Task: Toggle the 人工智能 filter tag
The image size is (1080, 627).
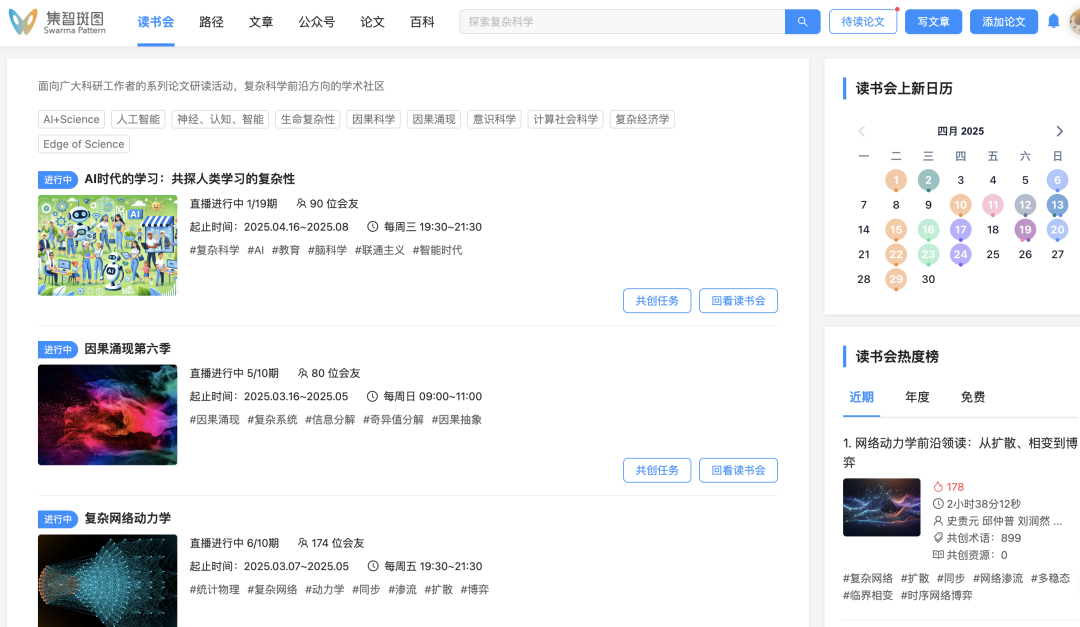Action: click(138, 119)
